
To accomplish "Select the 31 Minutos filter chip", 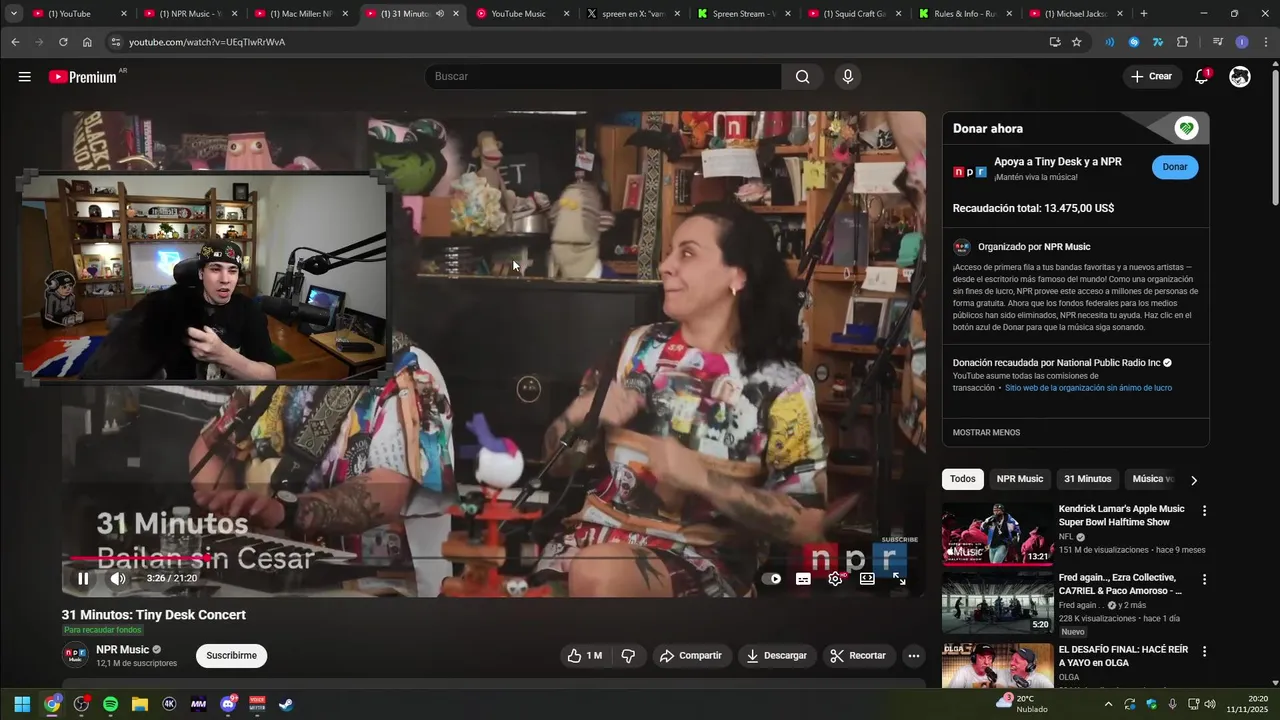I will tap(1087, 479).
